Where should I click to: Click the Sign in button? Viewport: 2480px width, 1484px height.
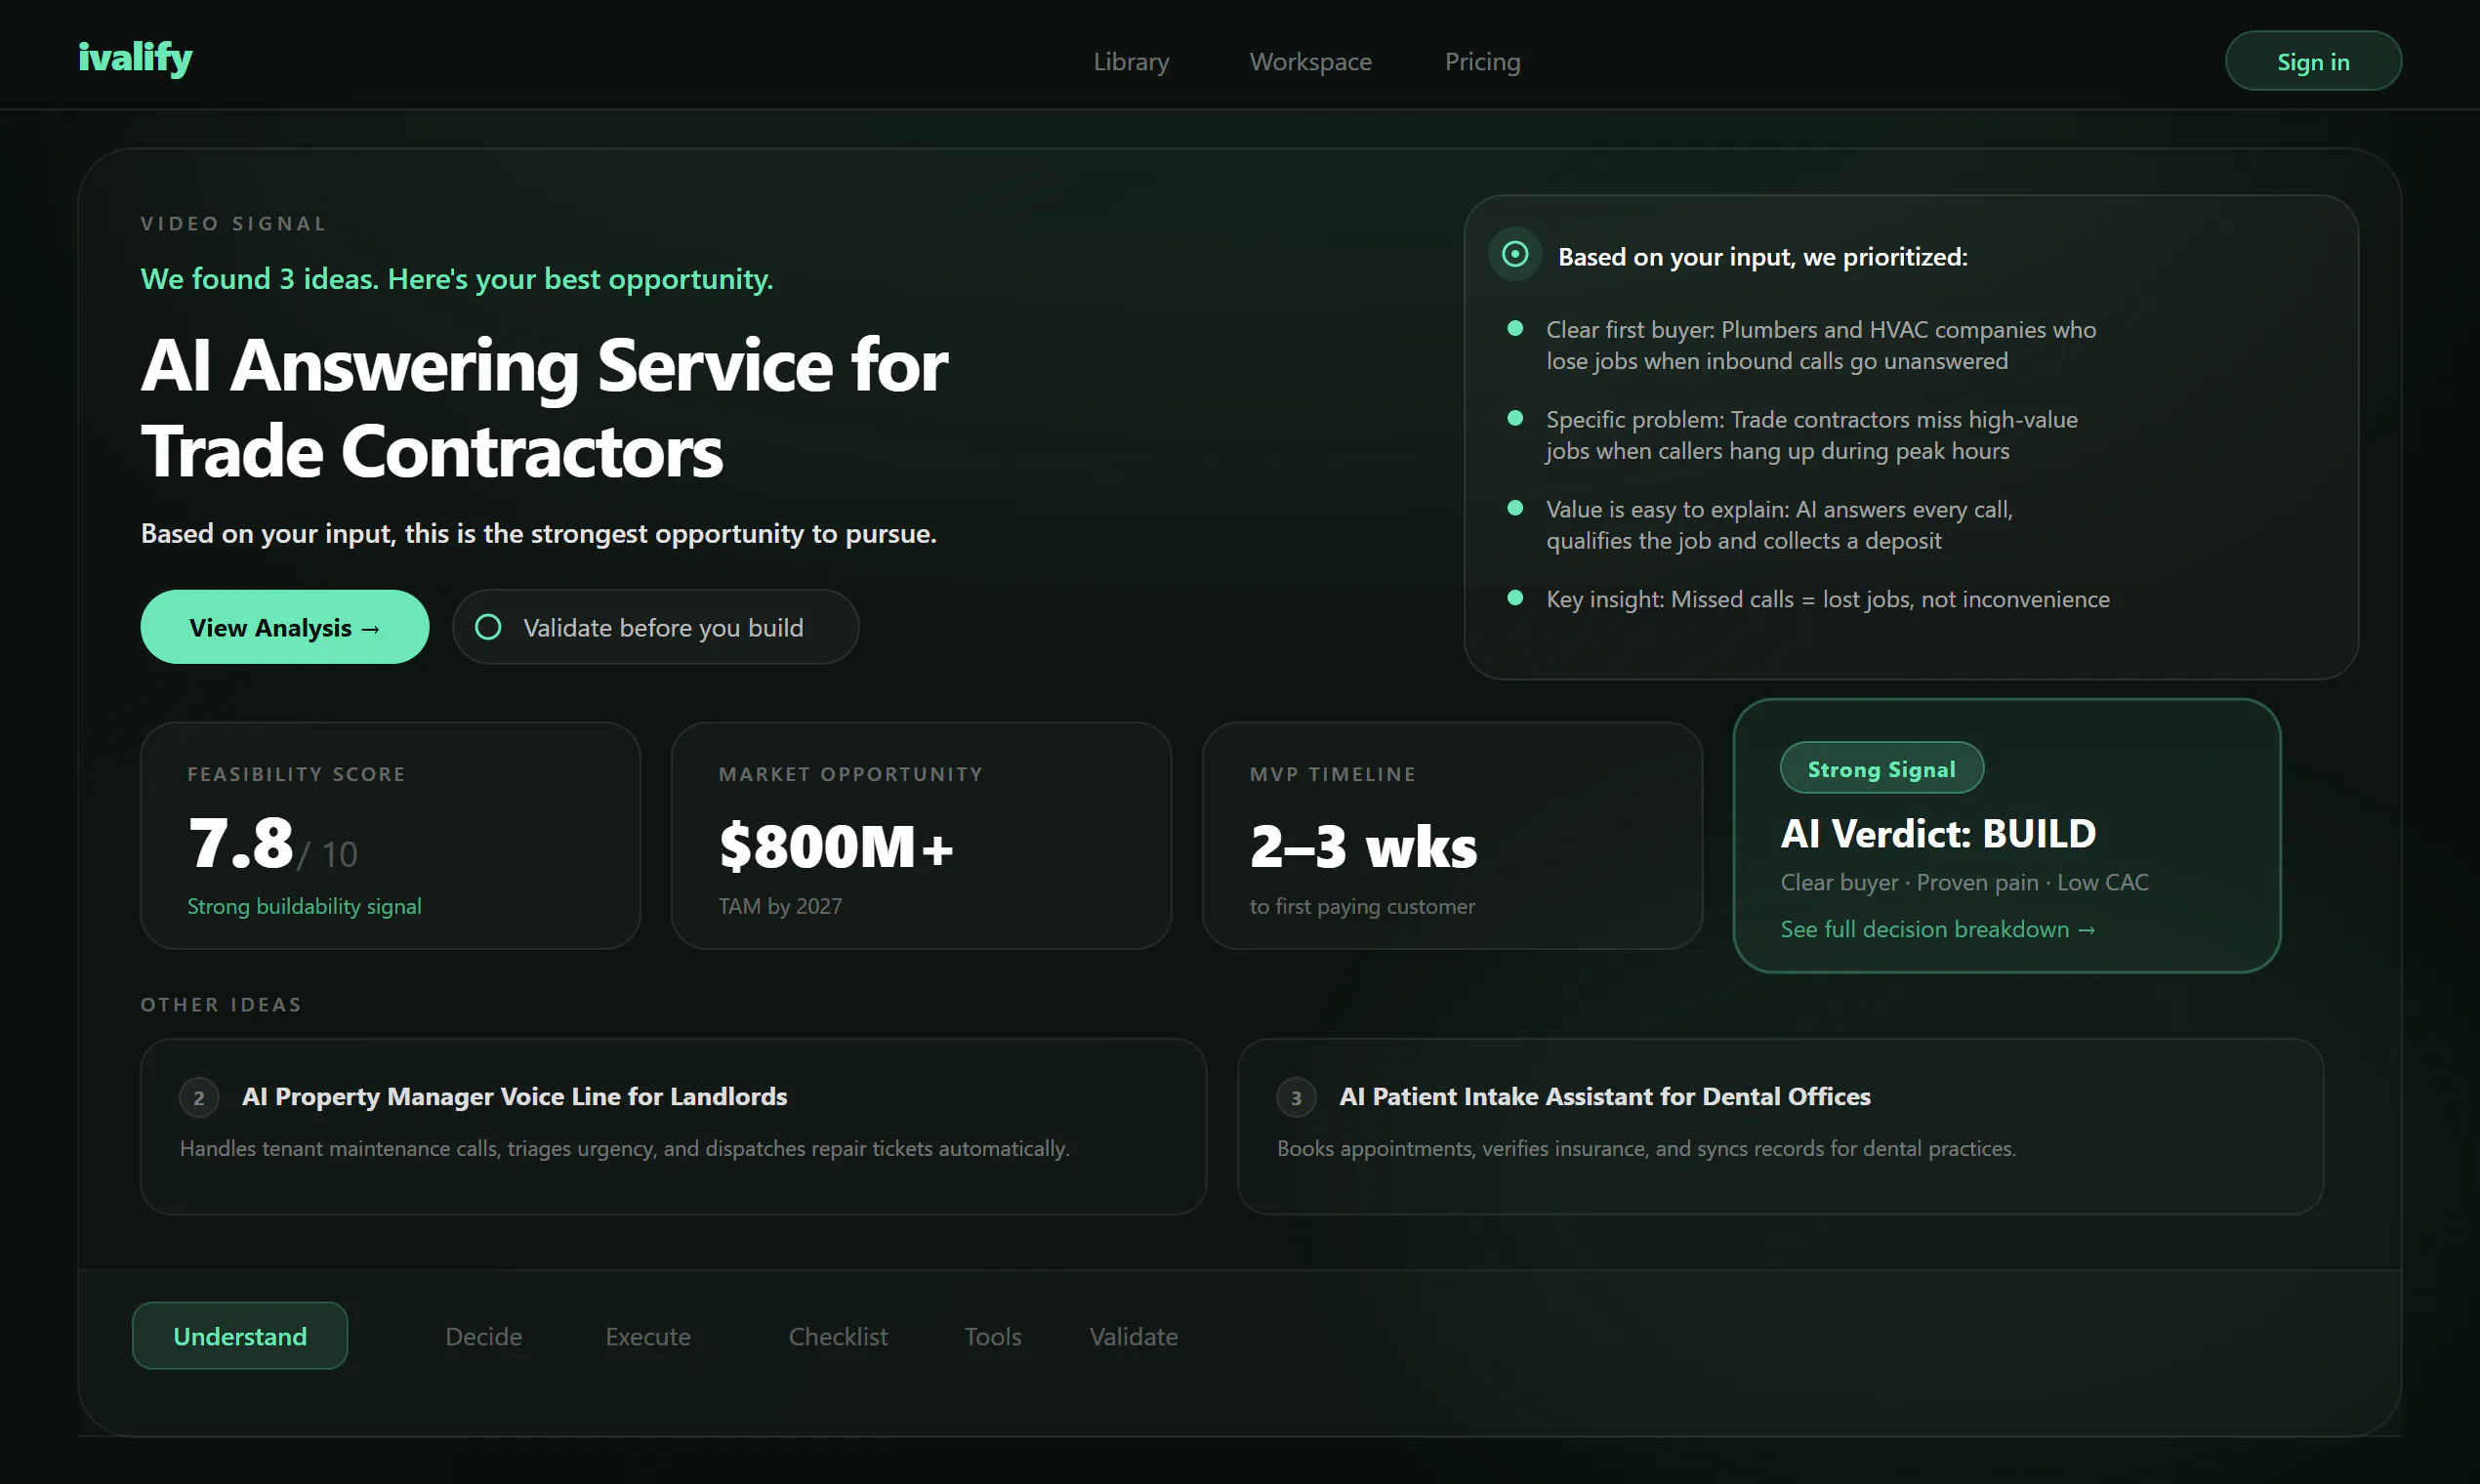coord(2313,61)
